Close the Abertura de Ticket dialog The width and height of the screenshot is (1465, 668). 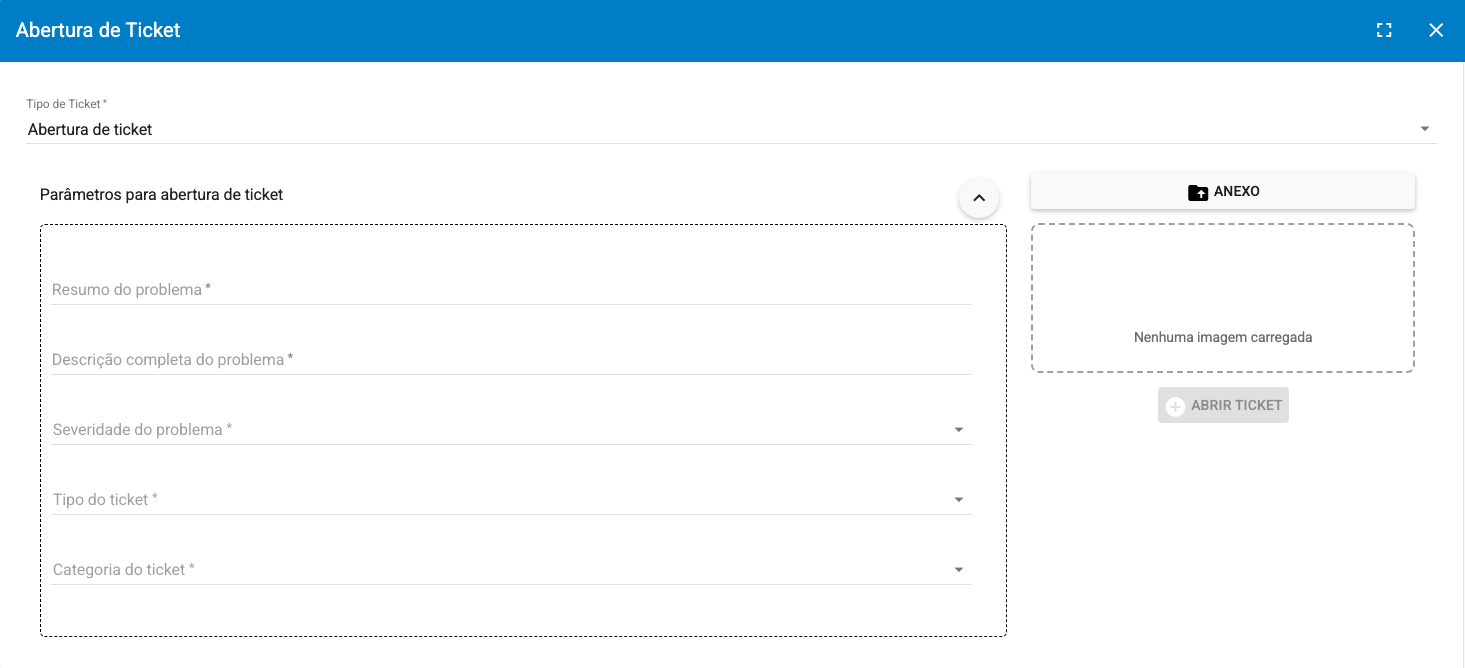click(1436, 30)
